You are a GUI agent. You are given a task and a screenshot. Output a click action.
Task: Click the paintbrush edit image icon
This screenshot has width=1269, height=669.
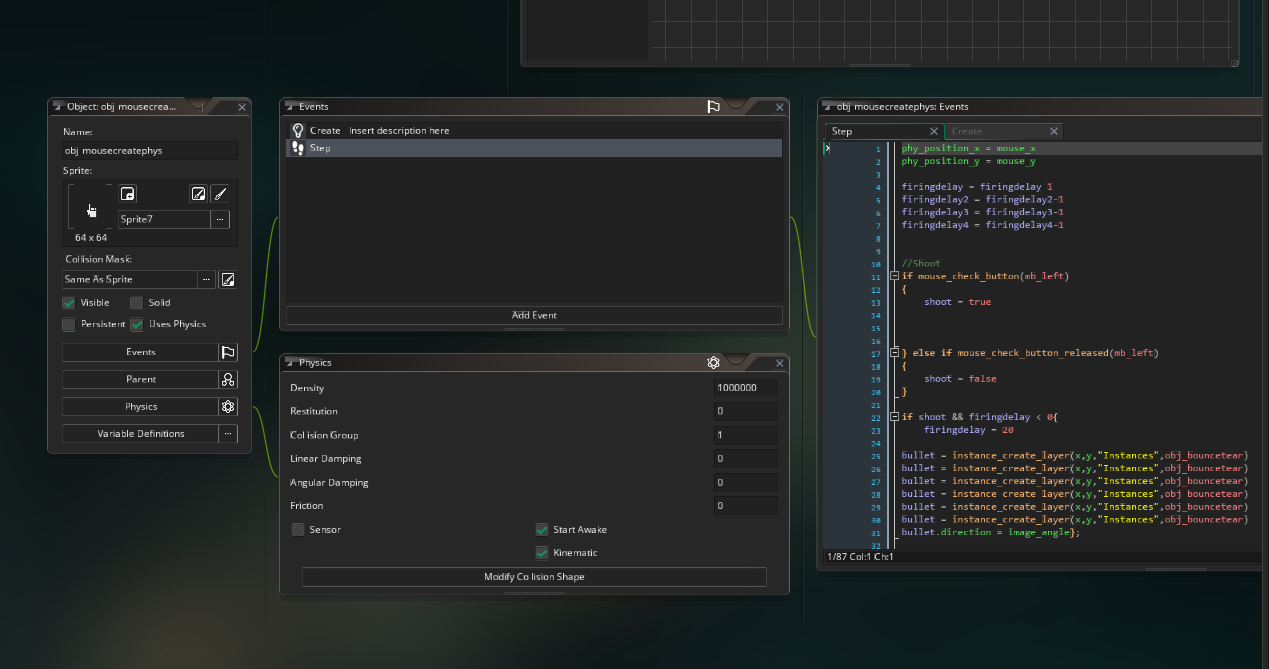click(220, 194)
